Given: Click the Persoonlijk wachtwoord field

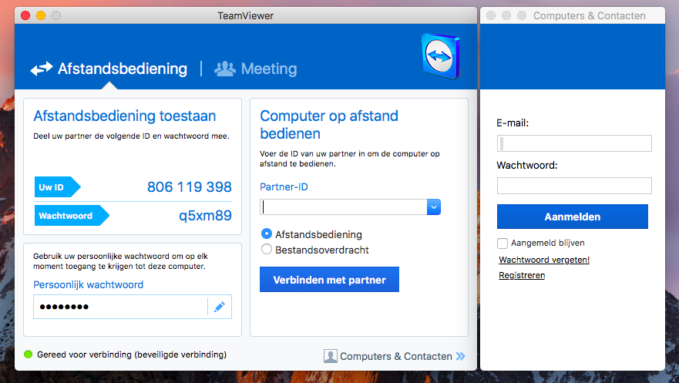Looking at the screenshot, I should click(120, 307).
